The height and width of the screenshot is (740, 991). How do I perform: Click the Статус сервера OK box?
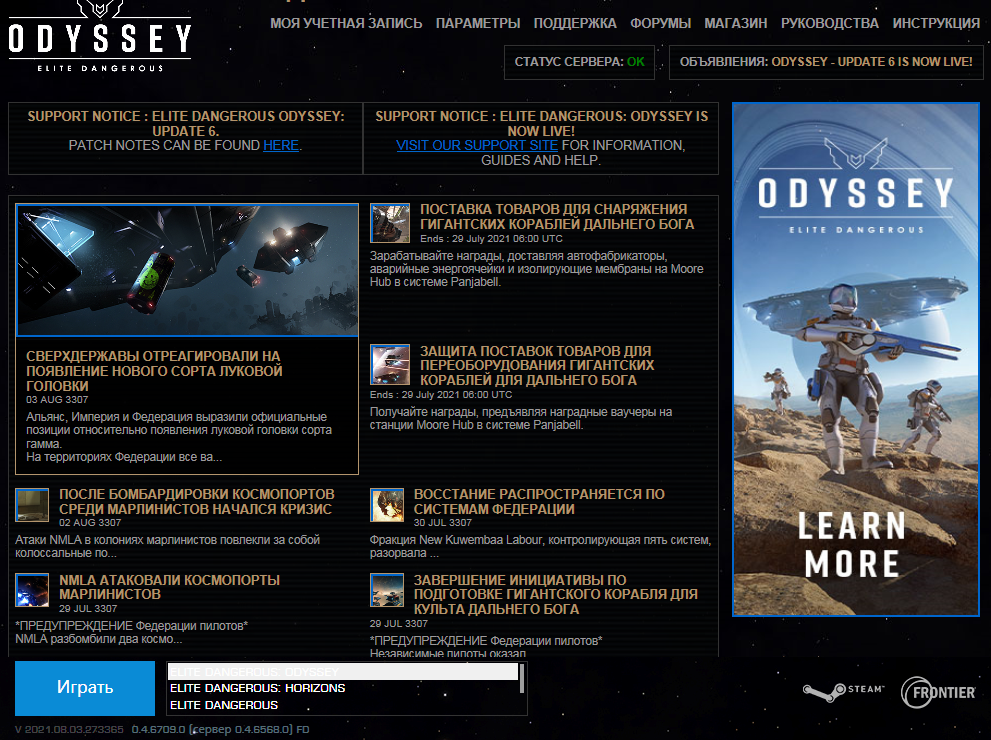point(579,62)
